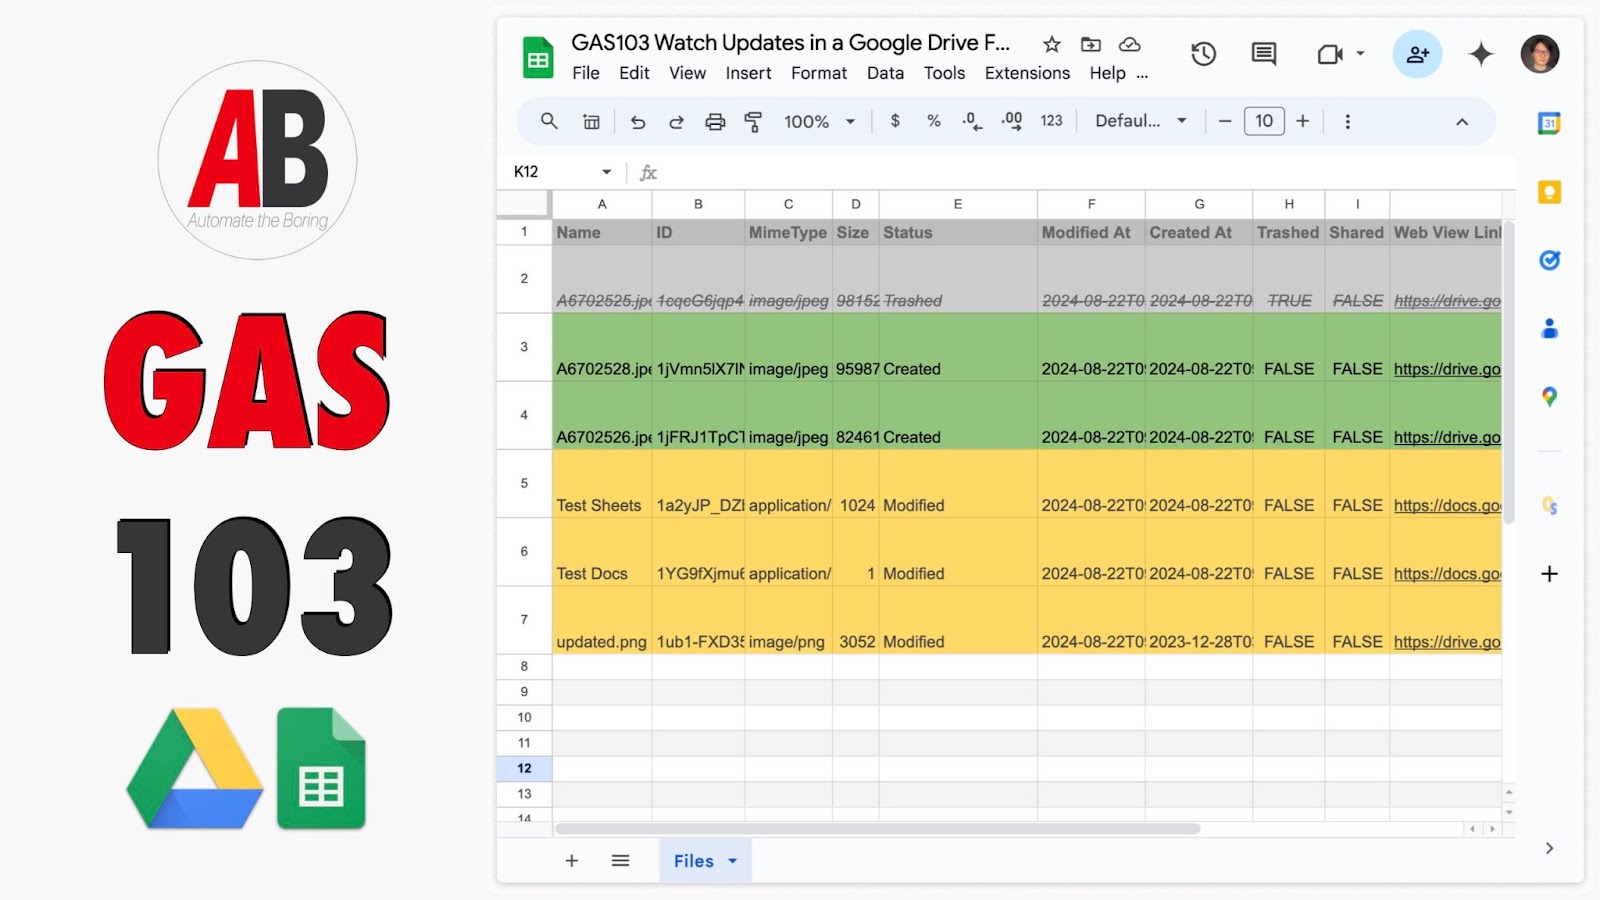
Task: Open the Format menu
Action: coord(819,73)
